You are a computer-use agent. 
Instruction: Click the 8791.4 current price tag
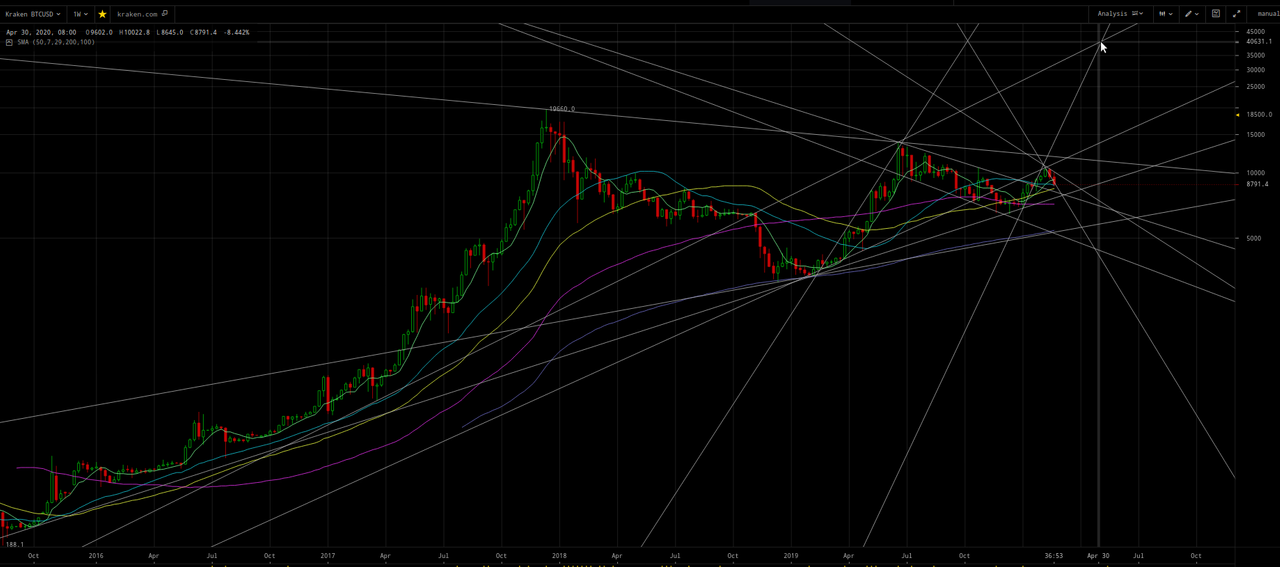(x=1257, y=184)
